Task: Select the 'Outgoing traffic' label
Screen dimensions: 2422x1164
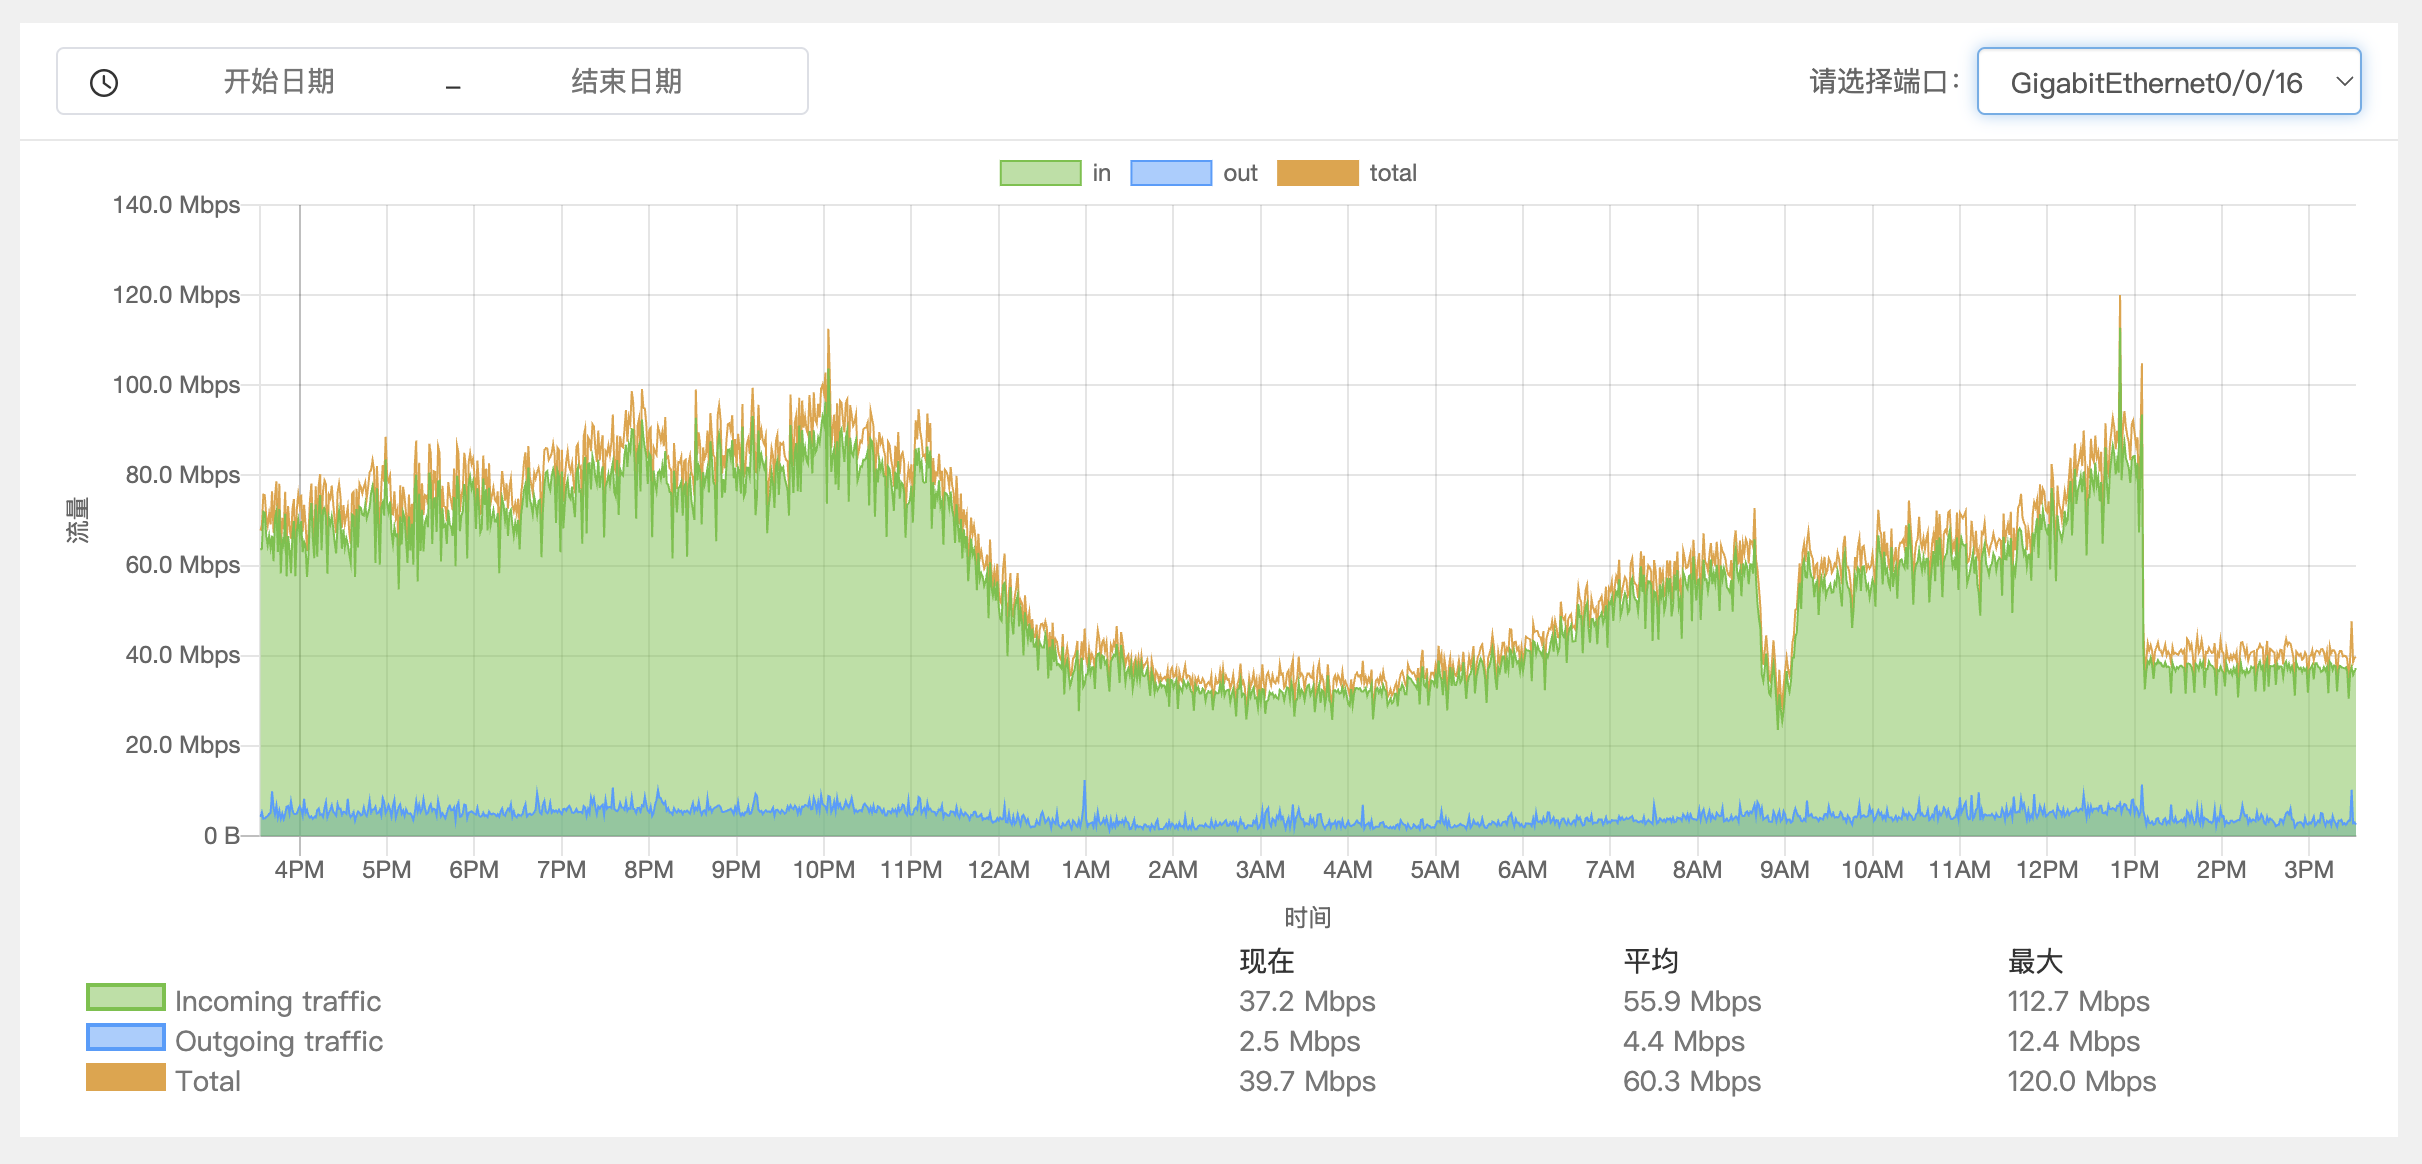Action: [279, 1041]
